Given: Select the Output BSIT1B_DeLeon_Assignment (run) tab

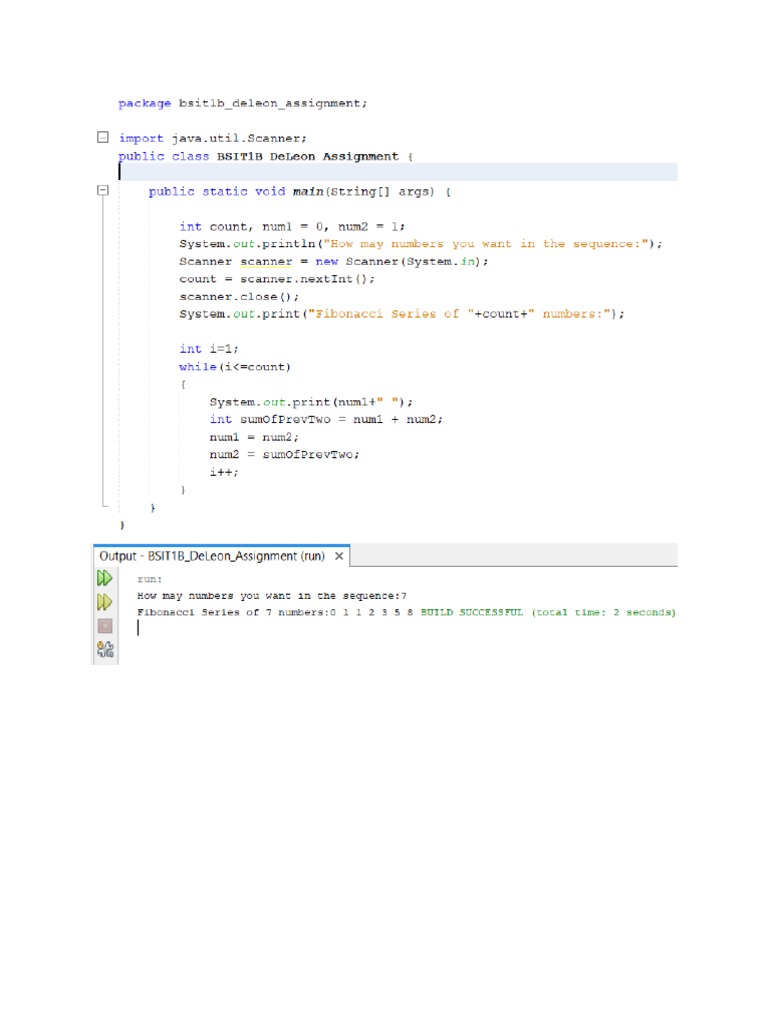Looking at the screenshot, I should pos(212,556).
